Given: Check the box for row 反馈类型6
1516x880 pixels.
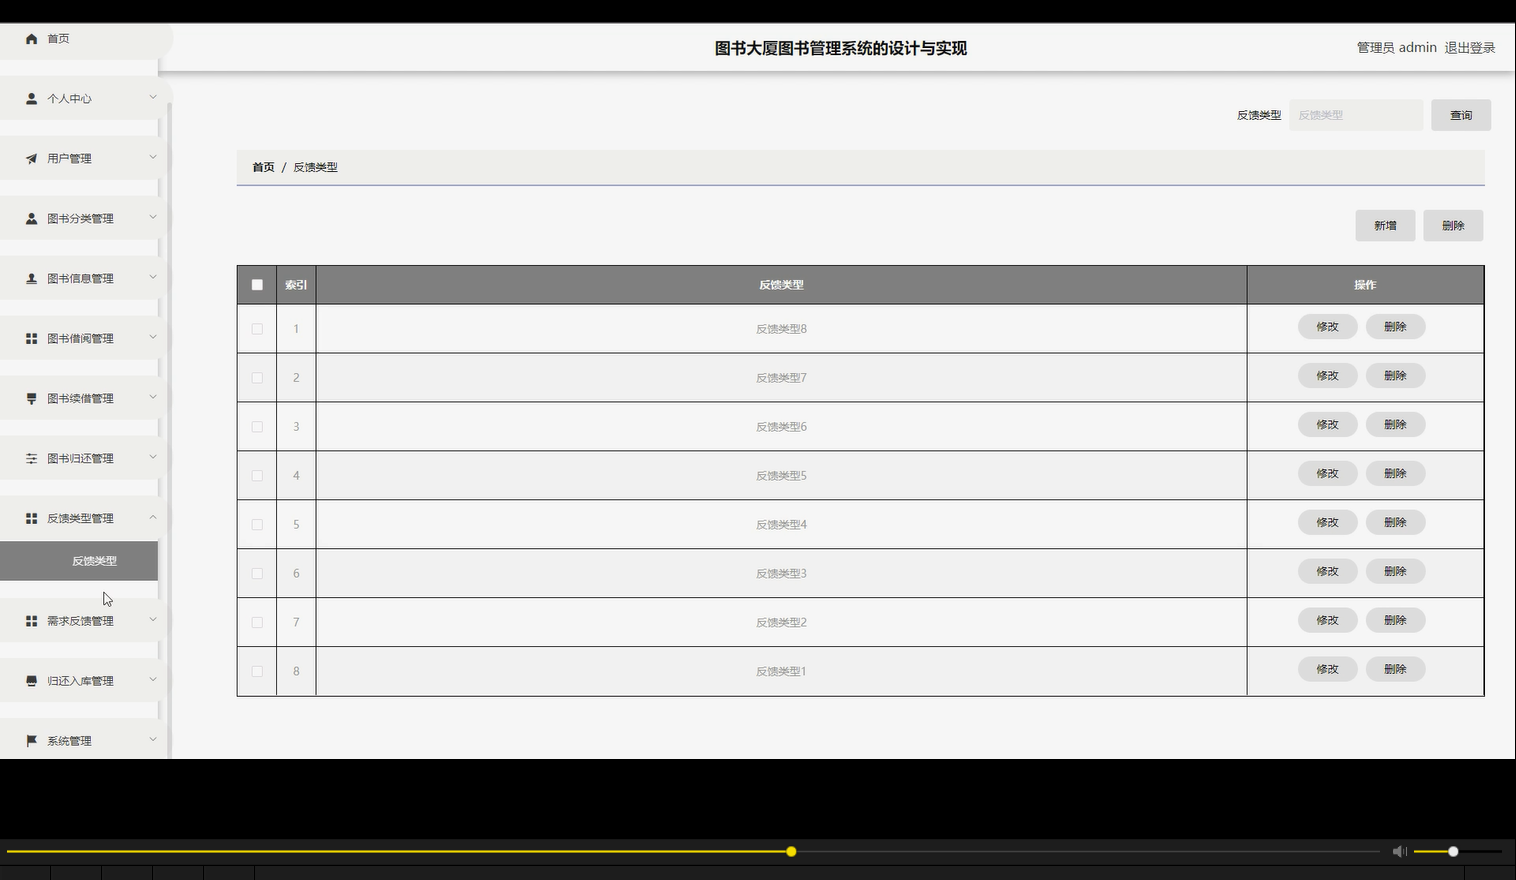Looking at the screenshot, I should [257, 427].
